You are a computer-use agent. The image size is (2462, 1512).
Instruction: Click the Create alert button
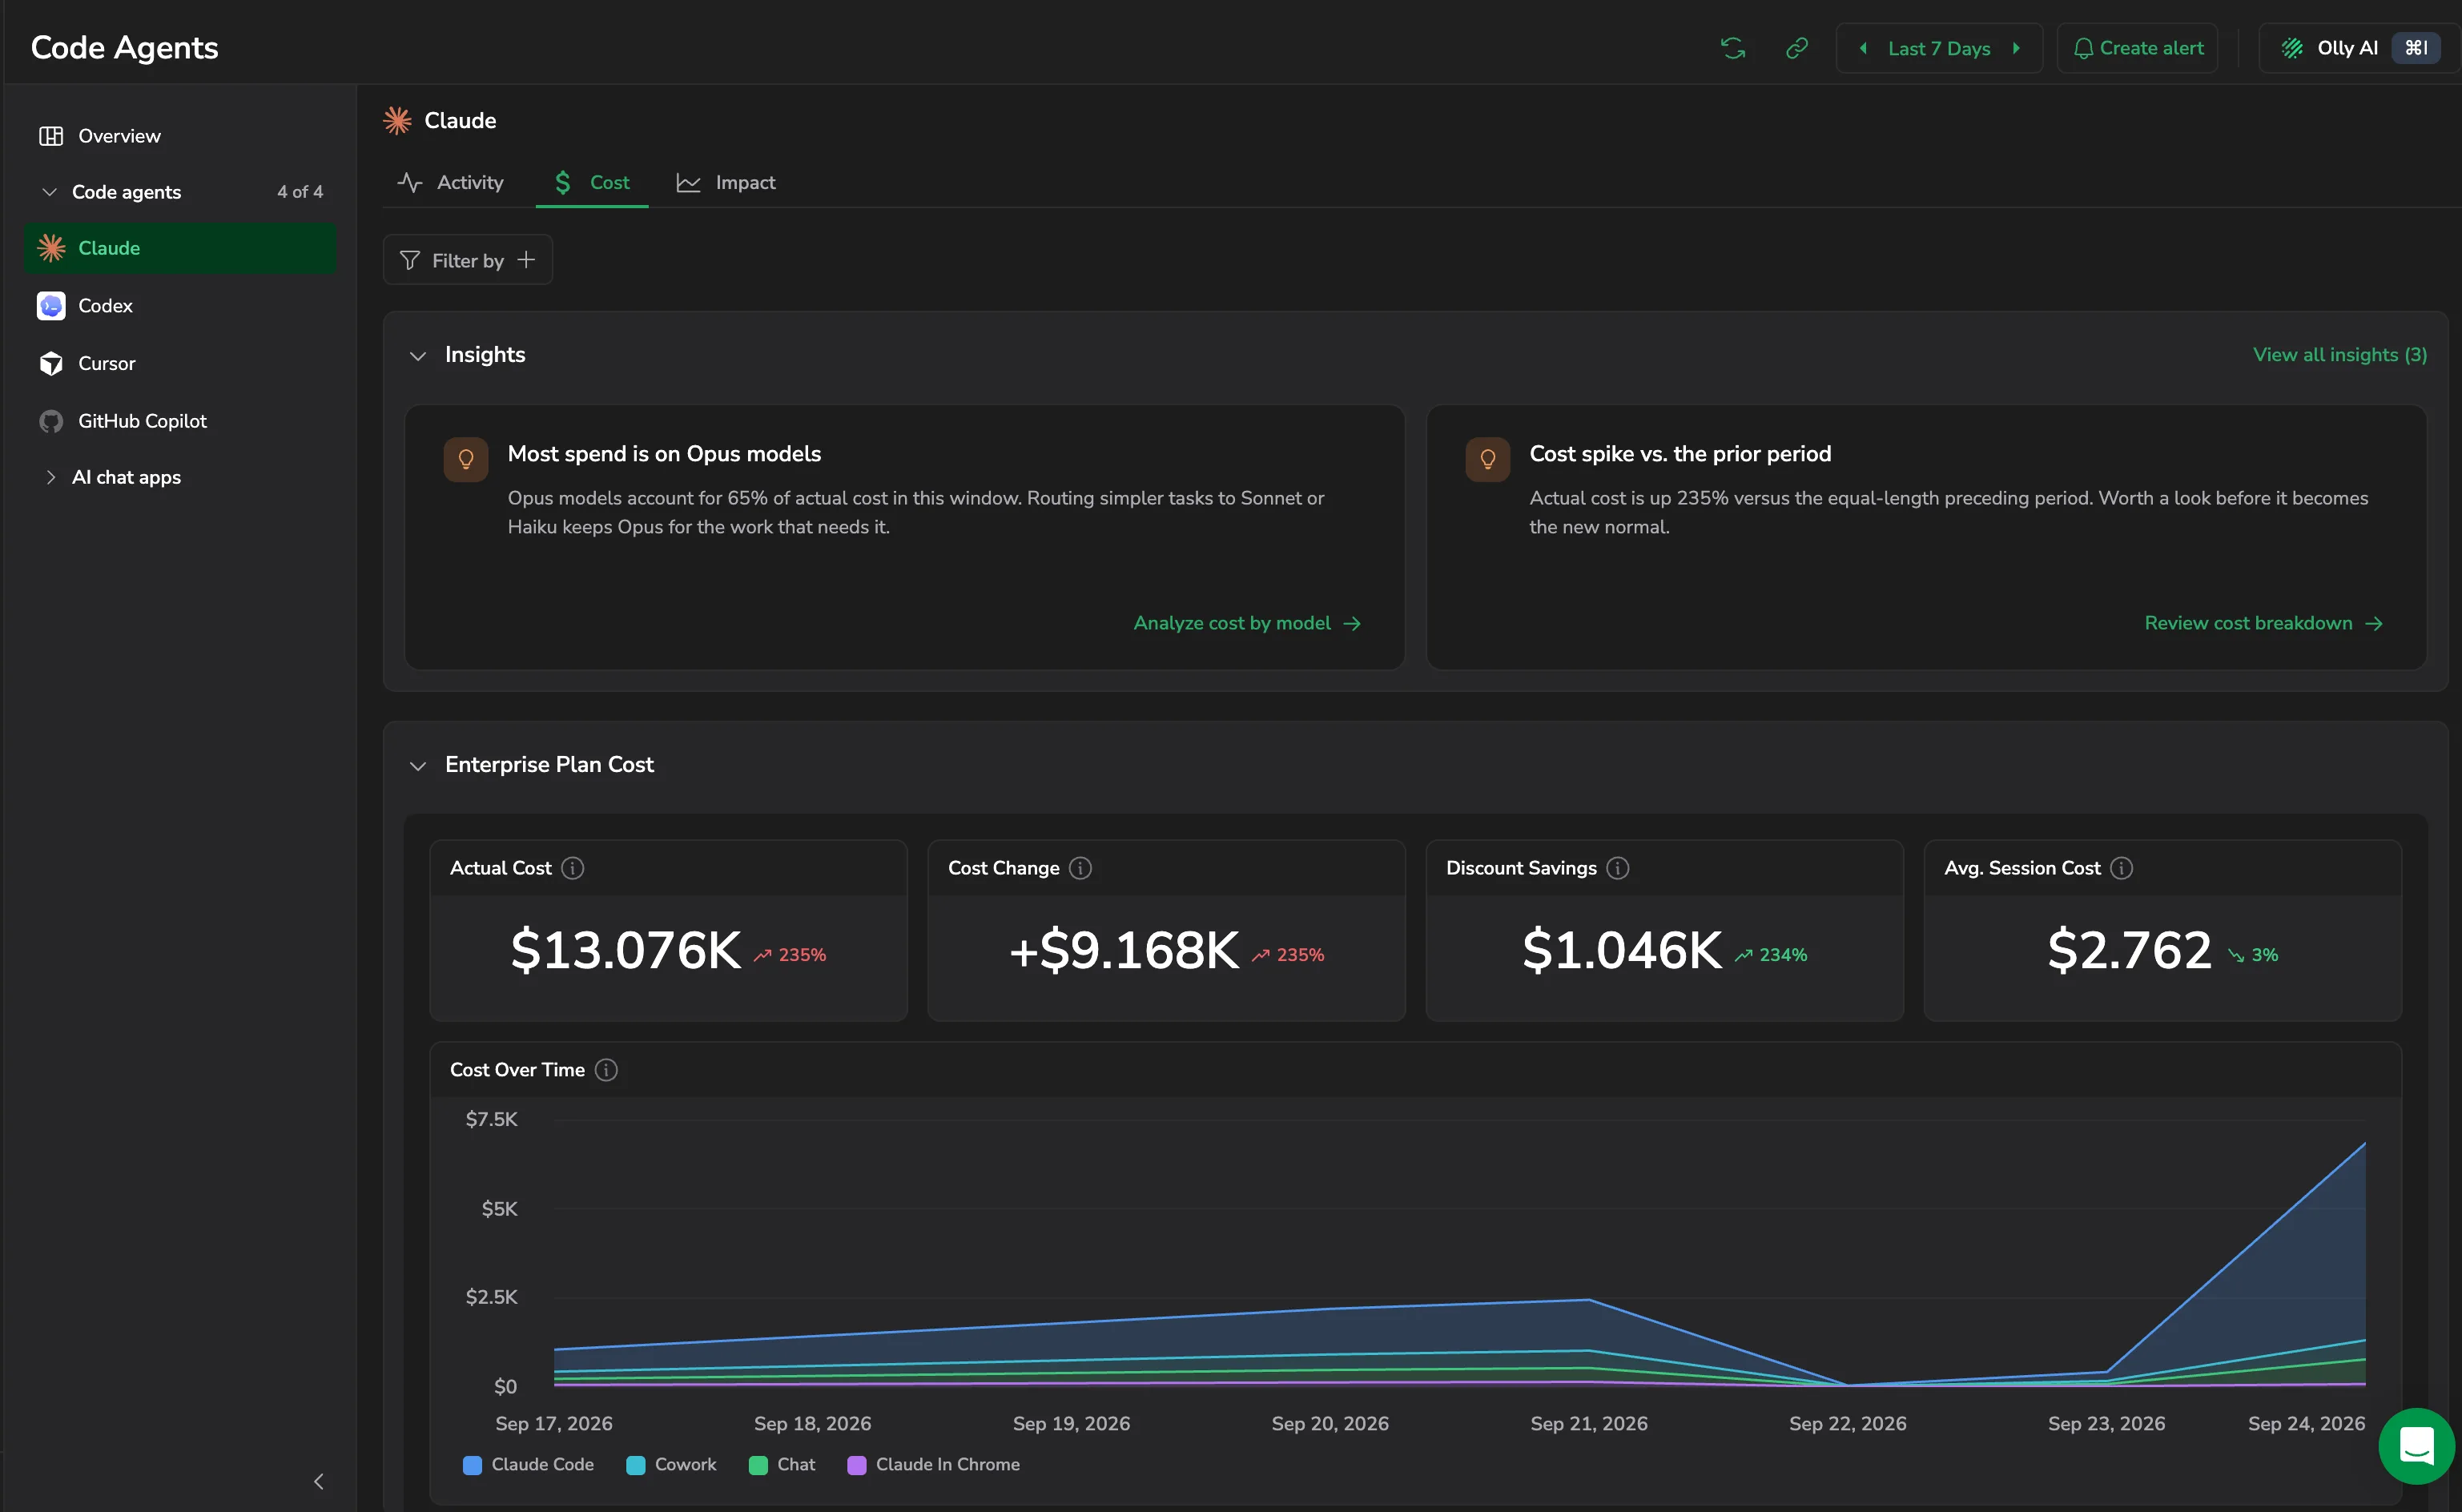click(2138, 48)
